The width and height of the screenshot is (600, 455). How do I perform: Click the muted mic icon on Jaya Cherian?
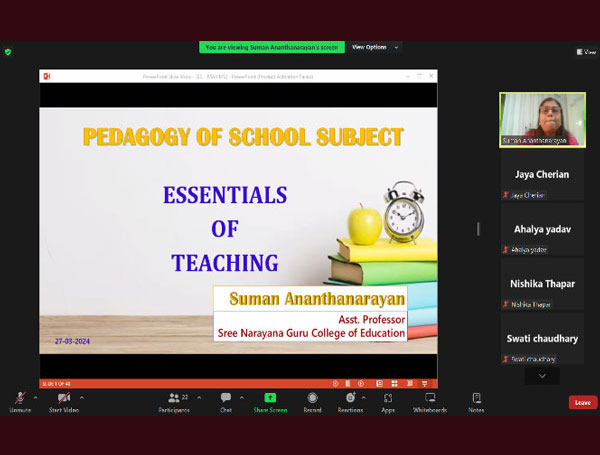(x=505, y=195)
